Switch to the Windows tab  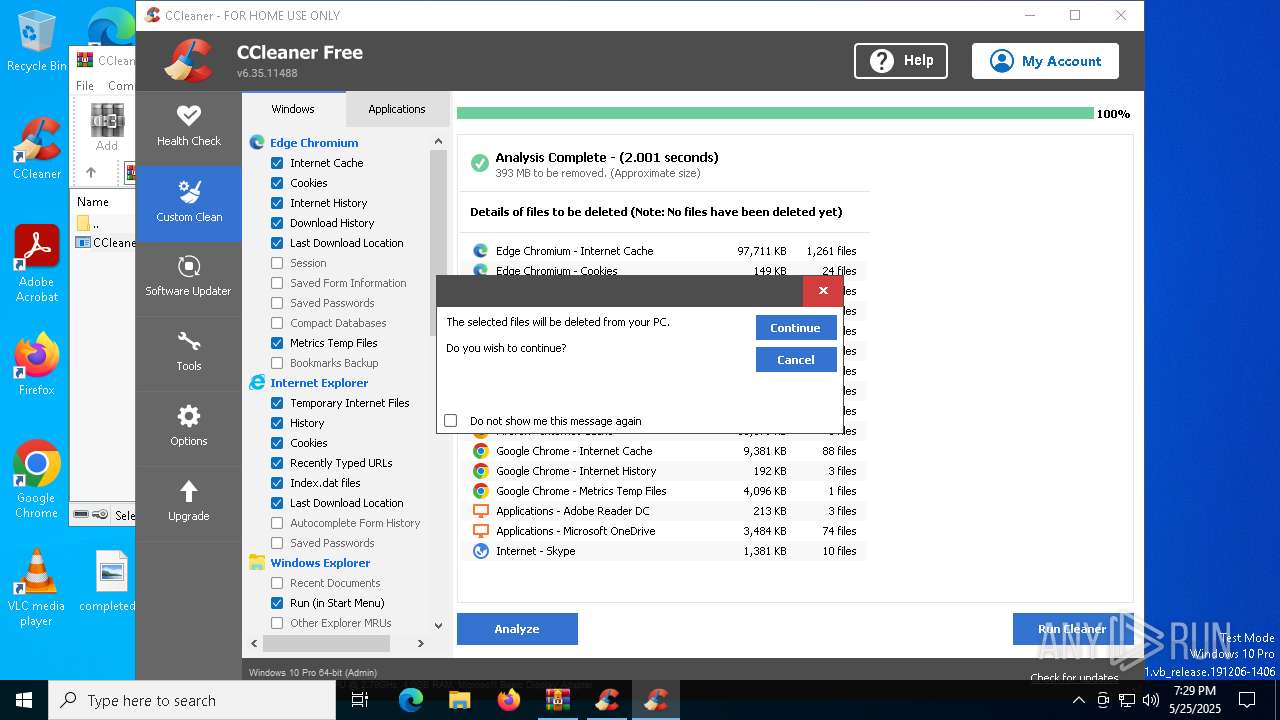point(293,109)
